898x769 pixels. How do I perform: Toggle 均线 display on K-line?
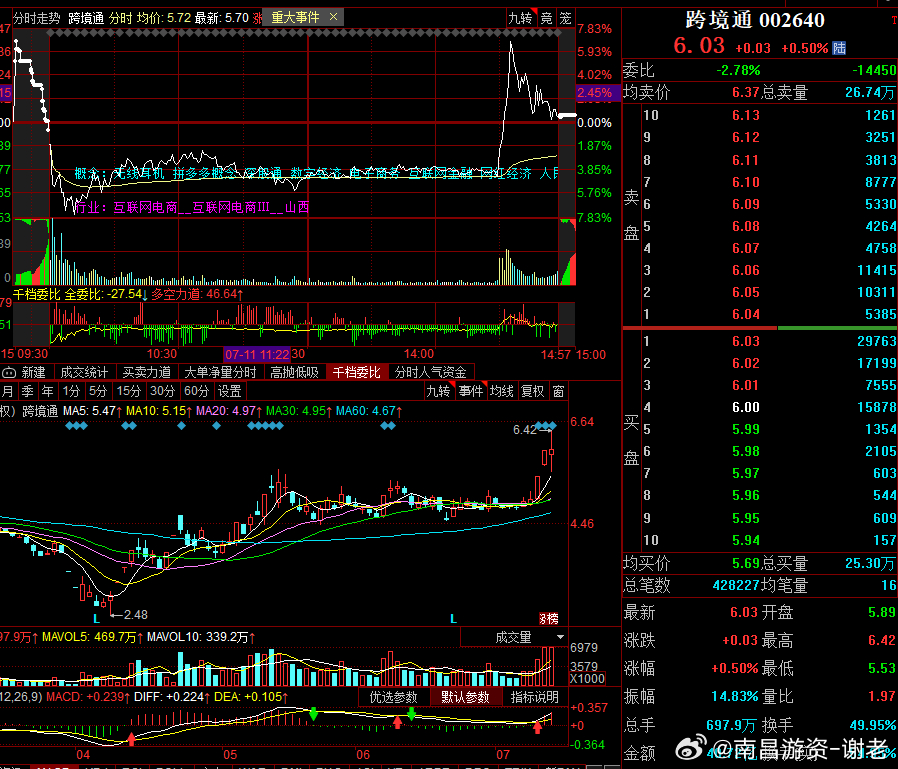pos(502,391)
